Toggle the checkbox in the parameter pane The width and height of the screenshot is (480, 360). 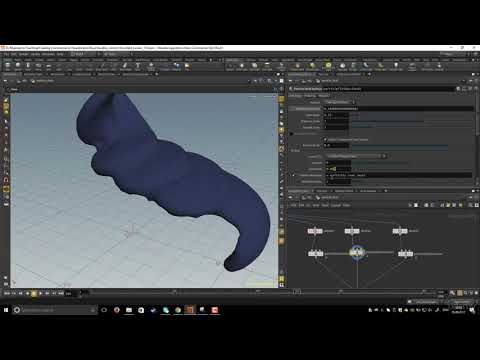pyautogui.click(x=326, y=139)
